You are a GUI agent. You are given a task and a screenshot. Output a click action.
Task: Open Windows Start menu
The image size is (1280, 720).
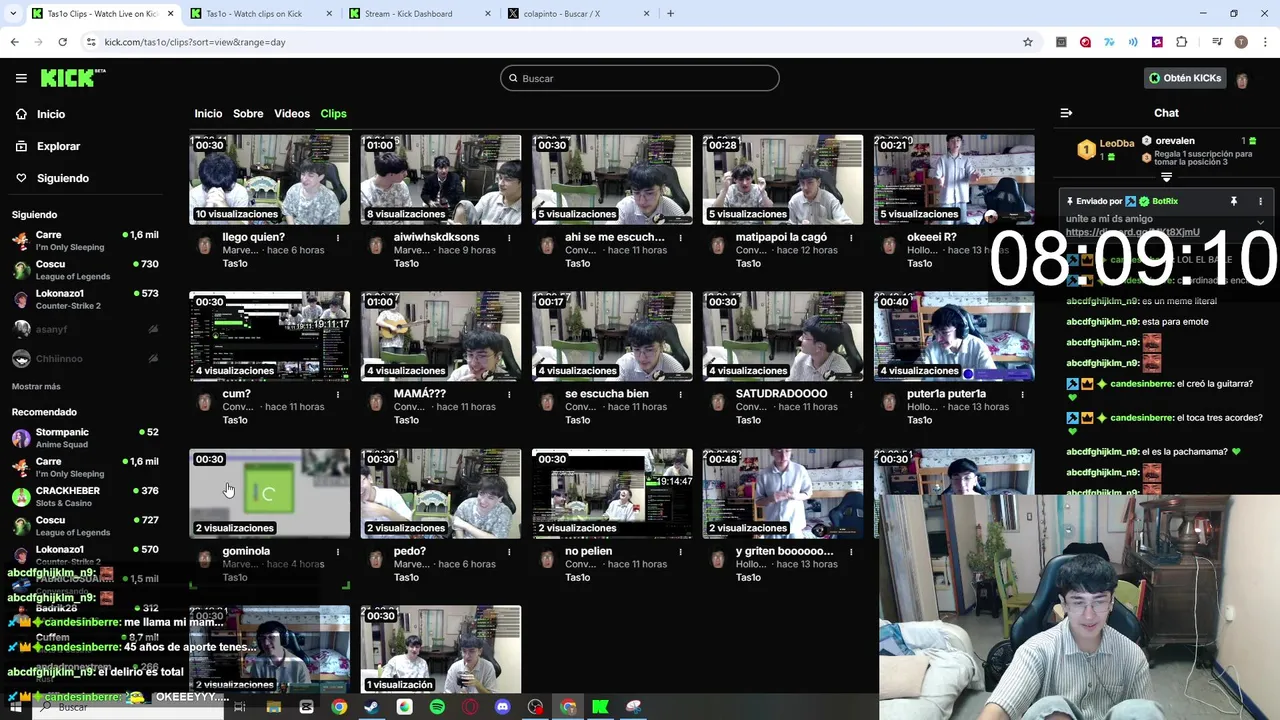pyautogui.click(x=15, y=707)
